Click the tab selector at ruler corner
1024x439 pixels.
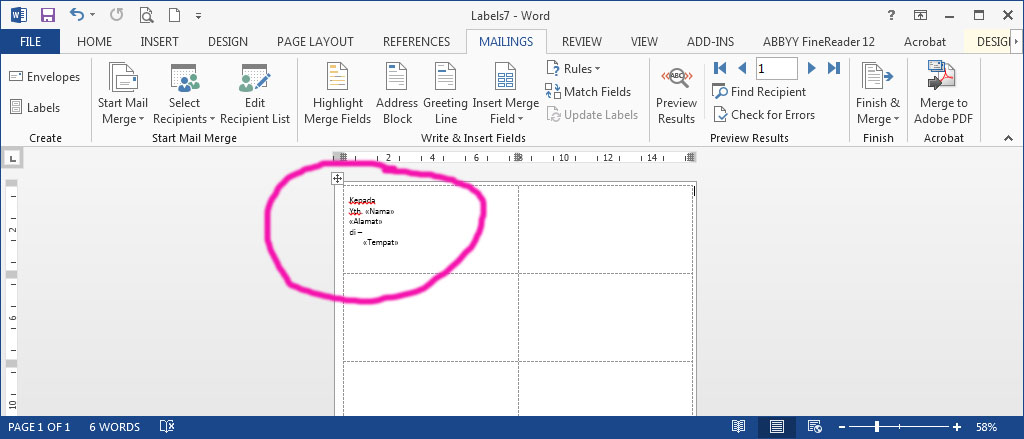pyautogui.click(x=13, y=157)
